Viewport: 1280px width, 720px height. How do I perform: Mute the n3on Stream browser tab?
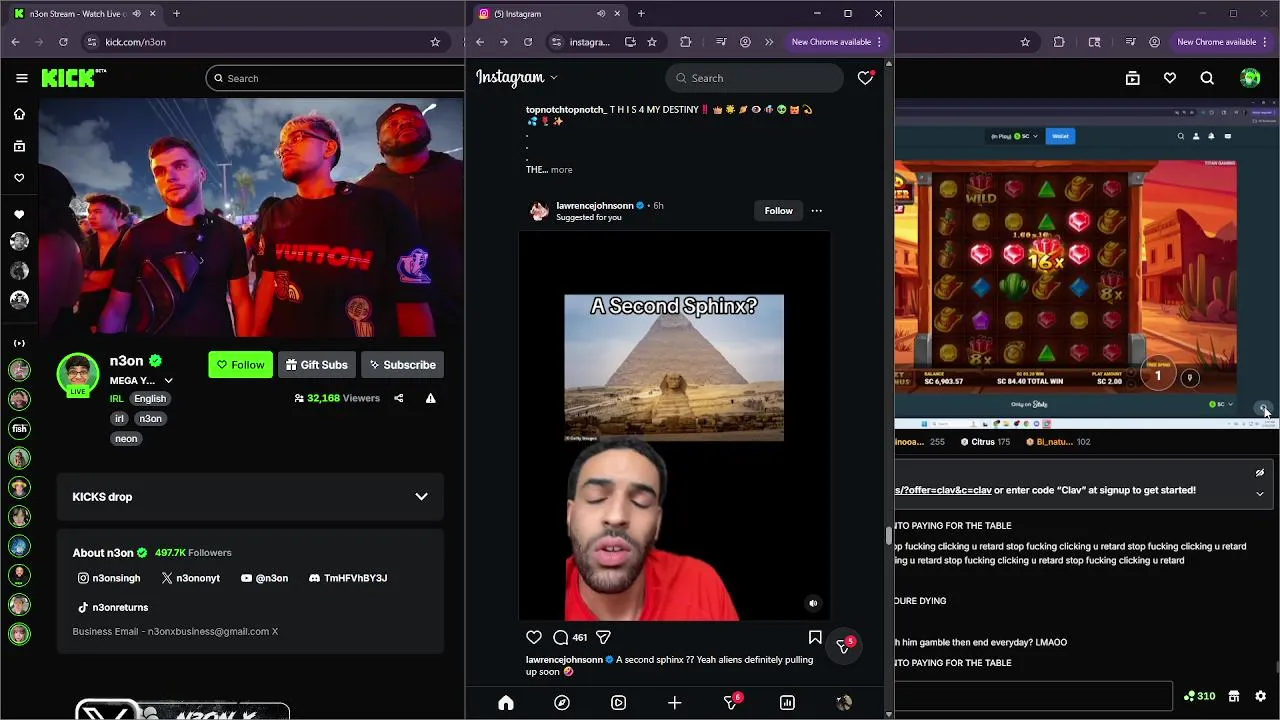click(x=137, y=14)
